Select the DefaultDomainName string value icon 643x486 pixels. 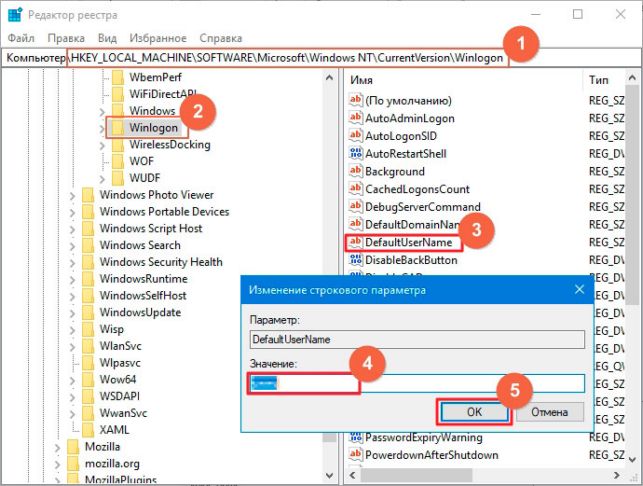pos(356,224)
